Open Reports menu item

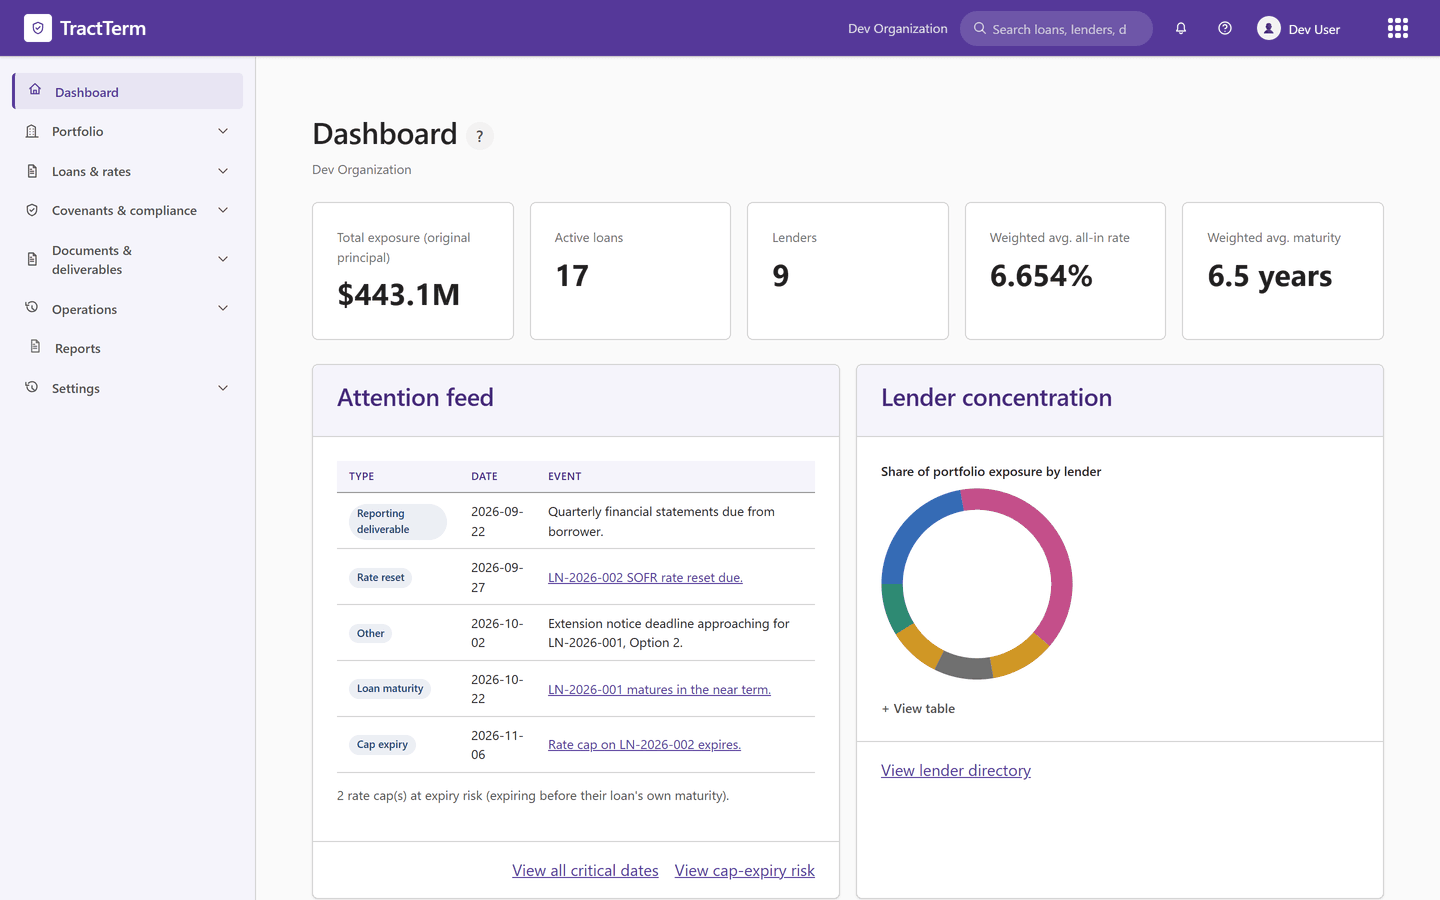coord(128,348)
